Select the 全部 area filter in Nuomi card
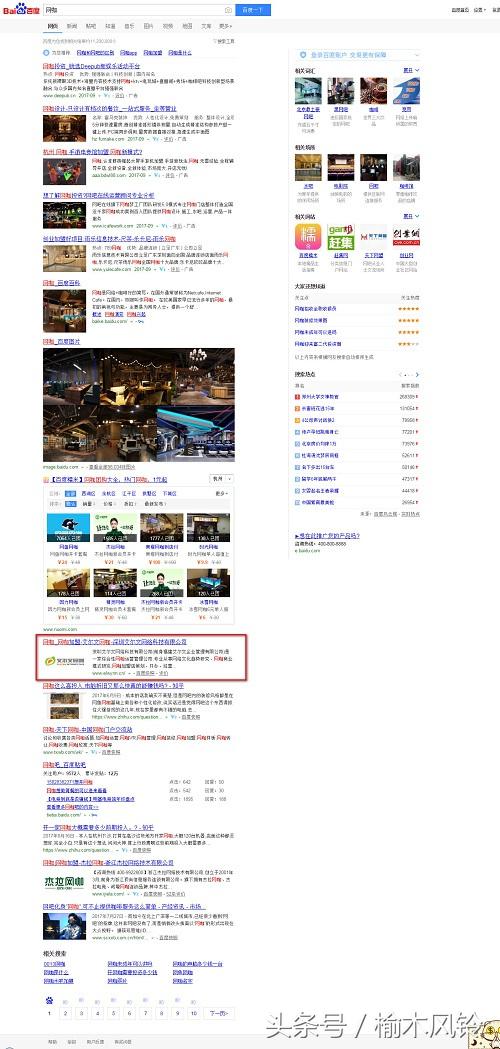The image size is (500, 1049). (x=70, y=493)
